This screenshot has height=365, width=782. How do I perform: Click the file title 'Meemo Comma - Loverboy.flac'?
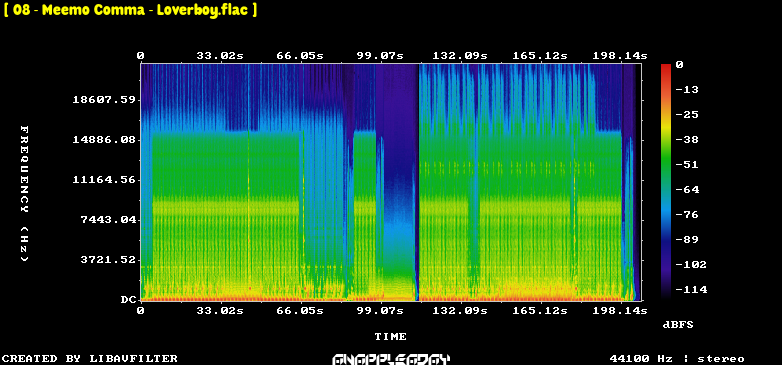click(130, 10)
